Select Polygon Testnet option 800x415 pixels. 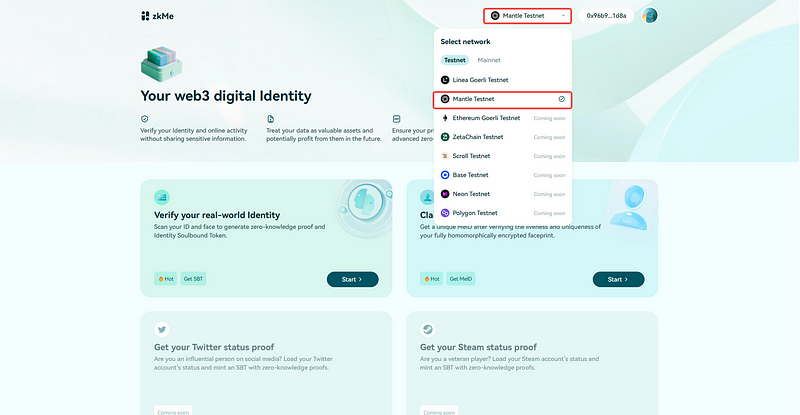tap(503, 213)
